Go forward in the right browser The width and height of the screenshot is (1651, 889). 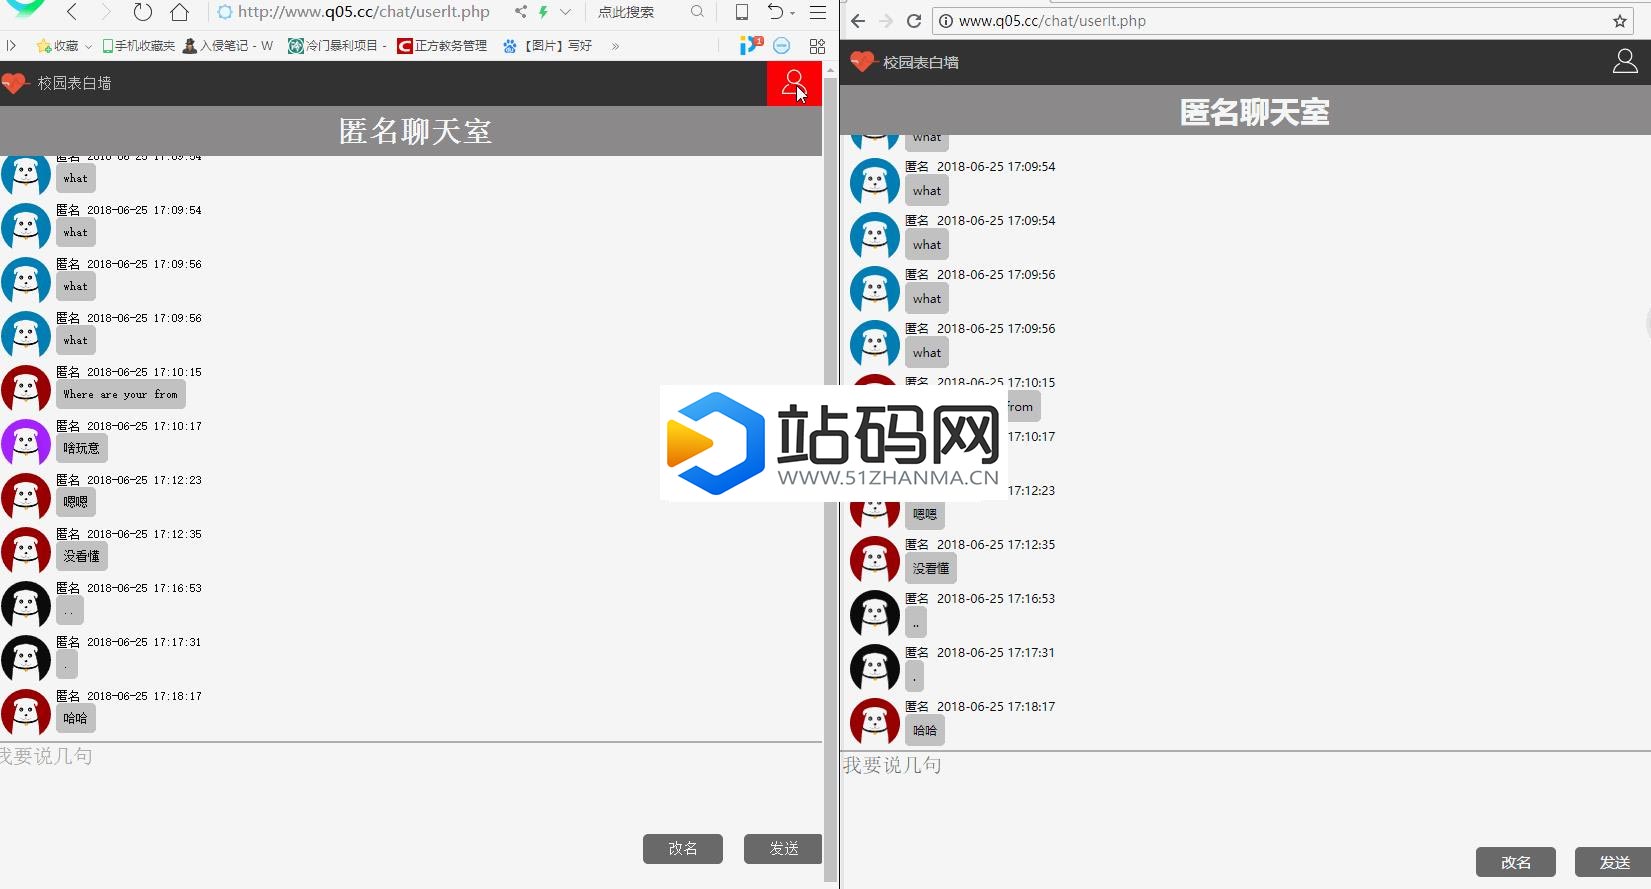886,21
